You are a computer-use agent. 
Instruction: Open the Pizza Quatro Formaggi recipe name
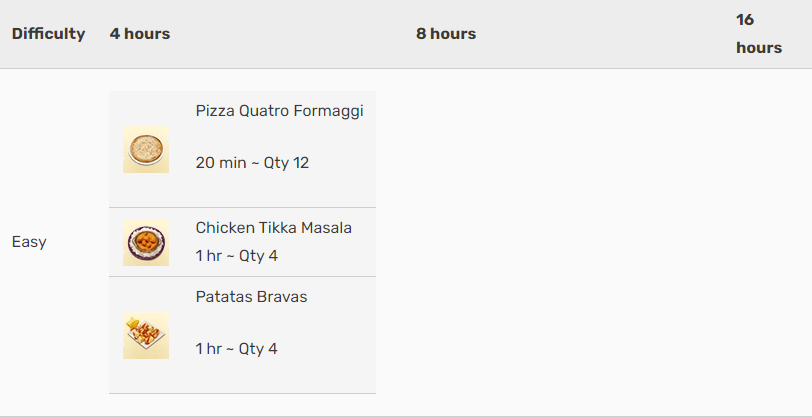click(280, 111)
